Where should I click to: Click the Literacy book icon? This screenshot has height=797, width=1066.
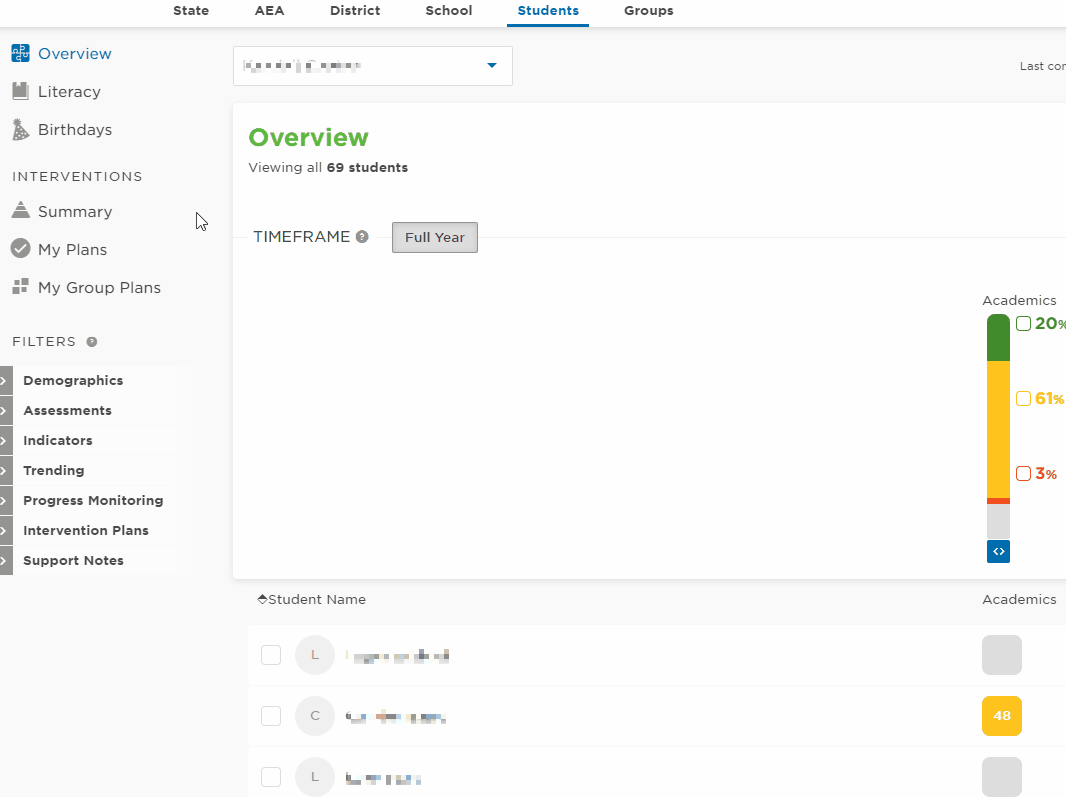click(20, 92)
